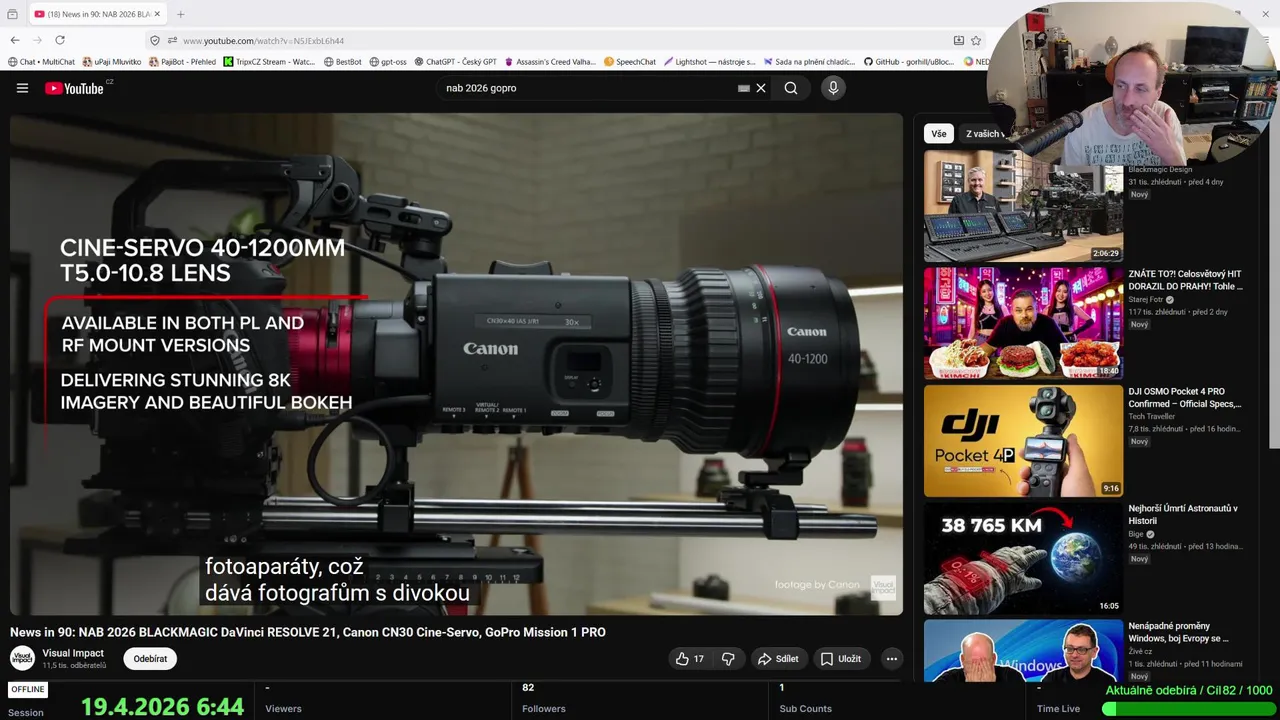Open Nenápadné proměny Windows video title

coord(1179,632)
